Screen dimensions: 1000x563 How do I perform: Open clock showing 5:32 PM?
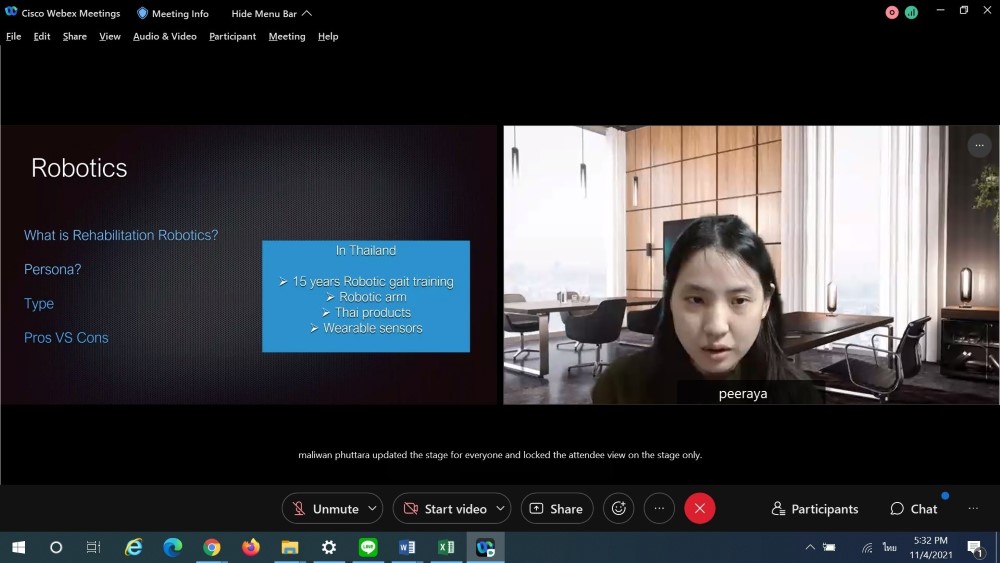click(930, 548)
